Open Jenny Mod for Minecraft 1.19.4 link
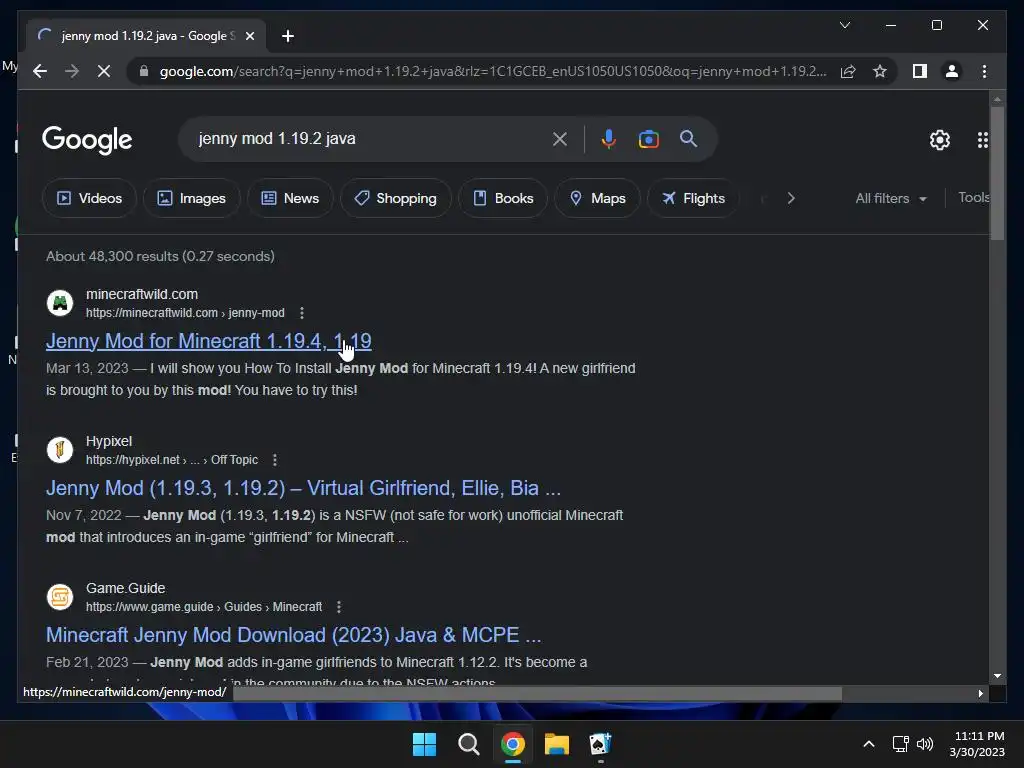Viewport: 1024px width, 768px height. tap(208, 341)
